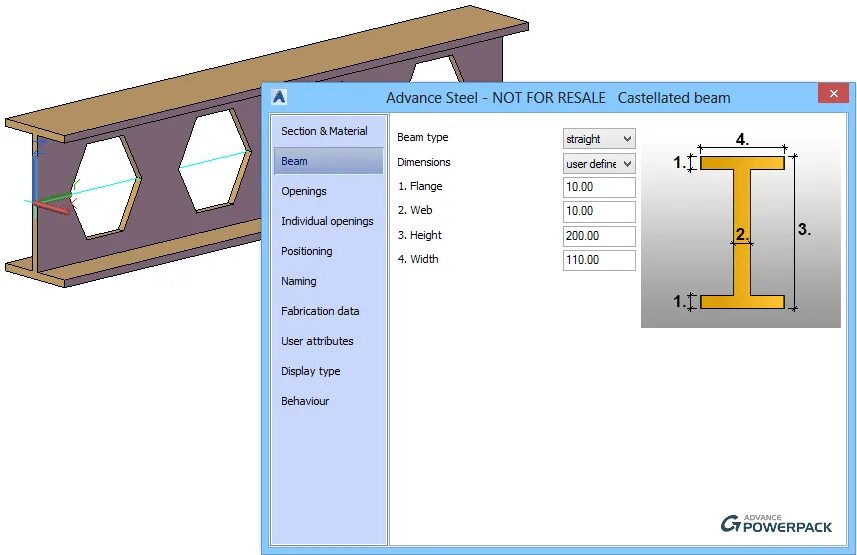Open the Fabrication data page
The width and height of the screenshot is (857, 555).
(320, 311)
